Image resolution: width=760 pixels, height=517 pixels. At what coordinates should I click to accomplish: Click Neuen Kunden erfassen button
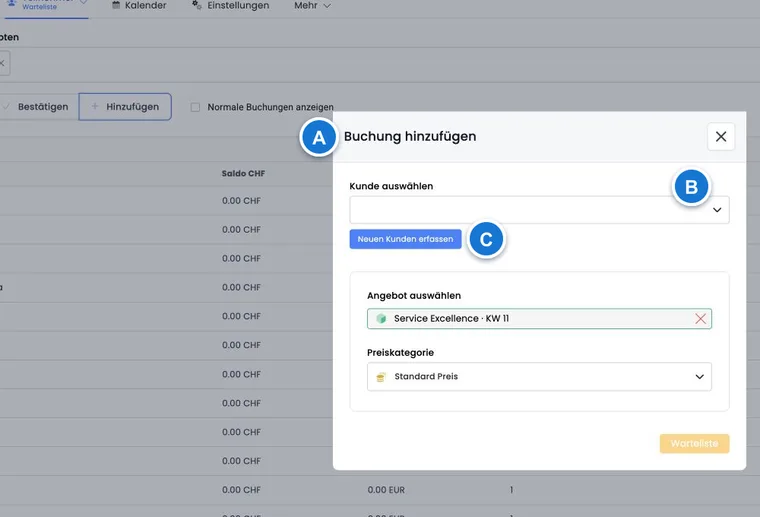[405, 239]
